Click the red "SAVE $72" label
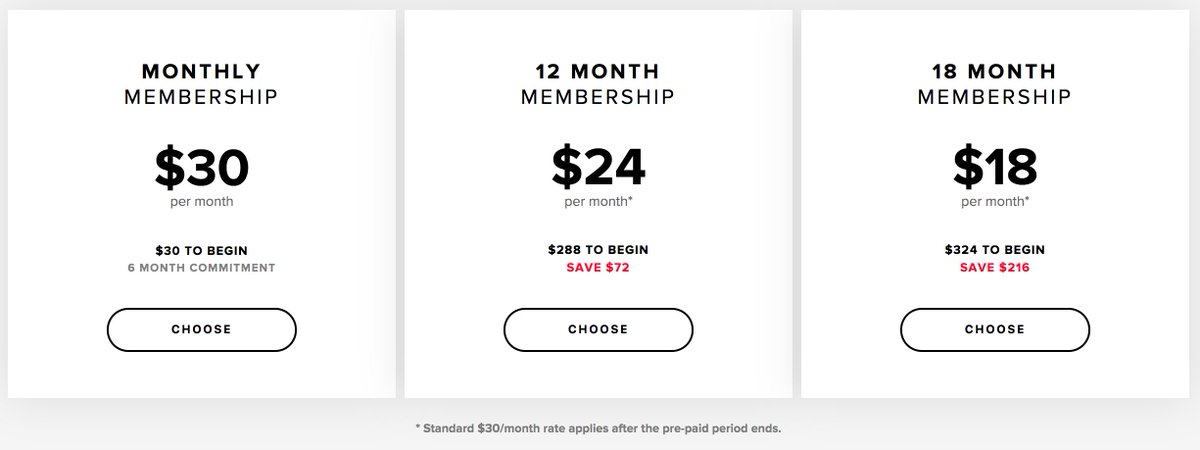Viewport: 1200px width, 450px height. [598, 268]
